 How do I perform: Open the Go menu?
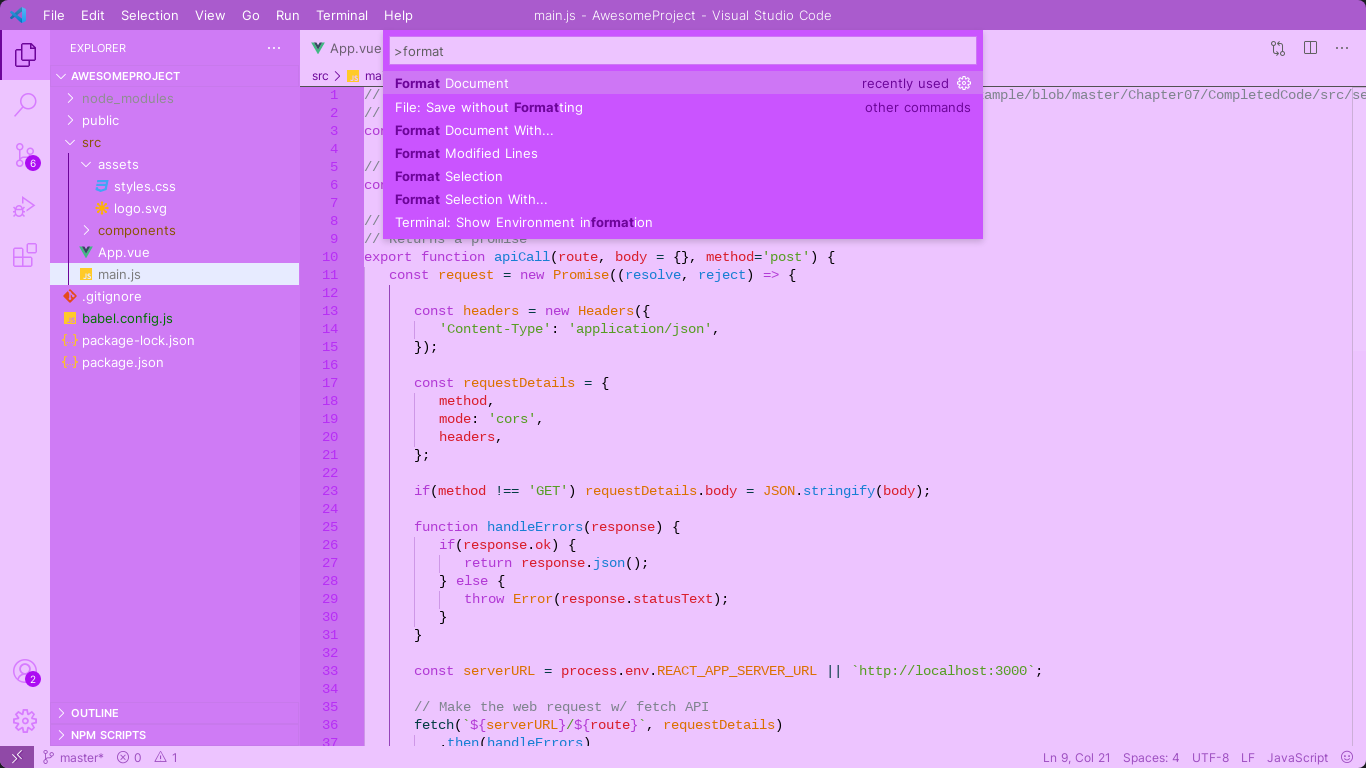click(x=251, y=15)
